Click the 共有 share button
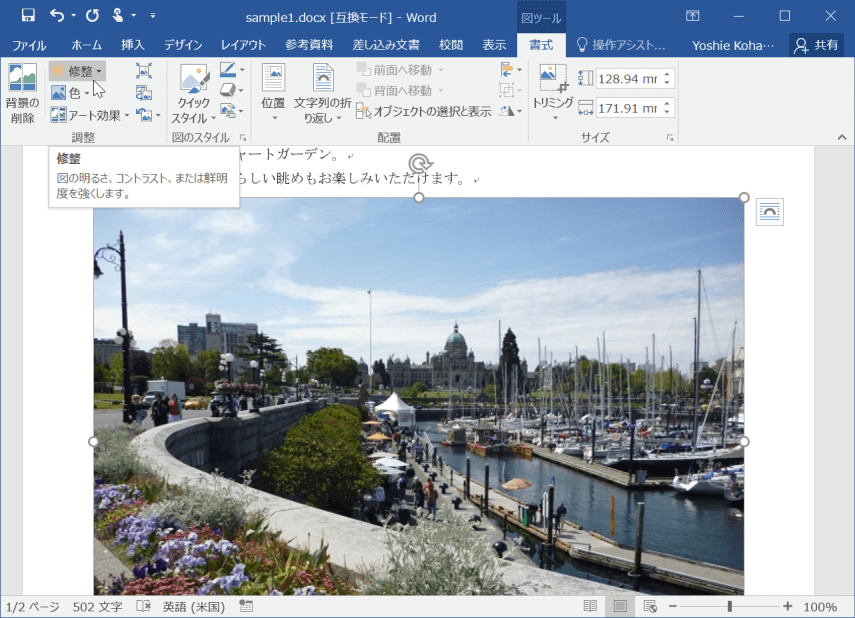The image size is (855, 618). point(816,45)
